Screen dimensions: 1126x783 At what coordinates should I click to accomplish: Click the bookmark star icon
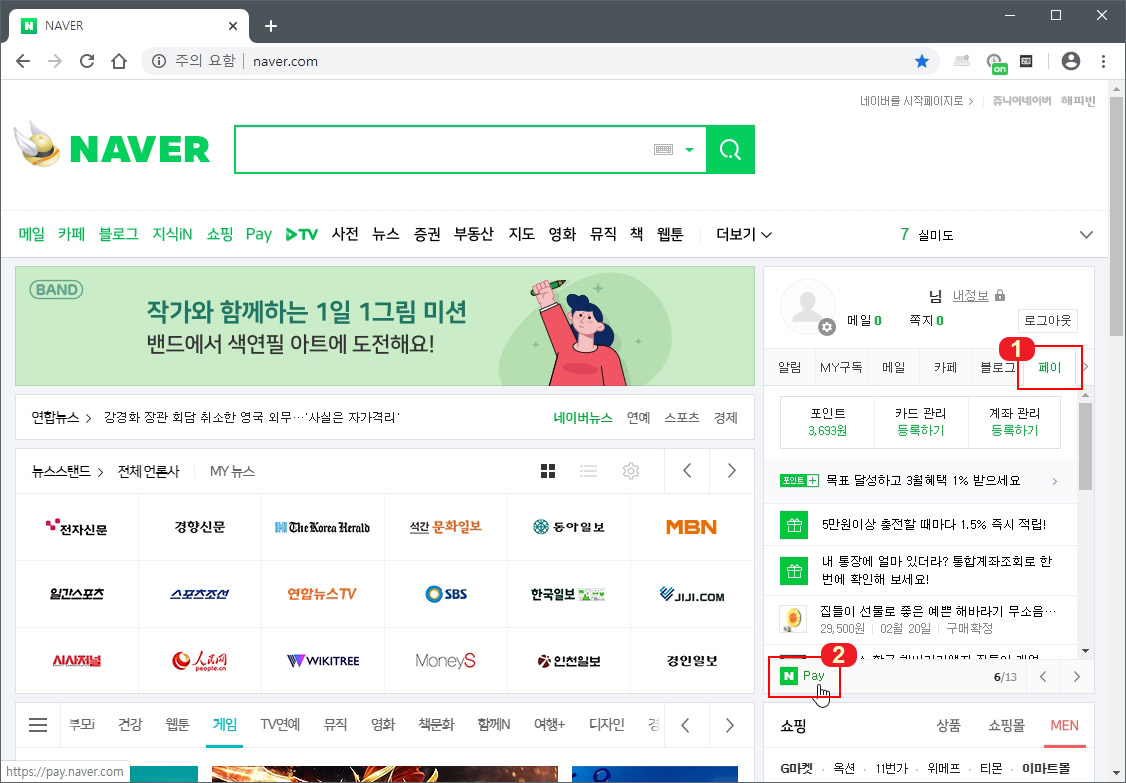tap(922, 61)
